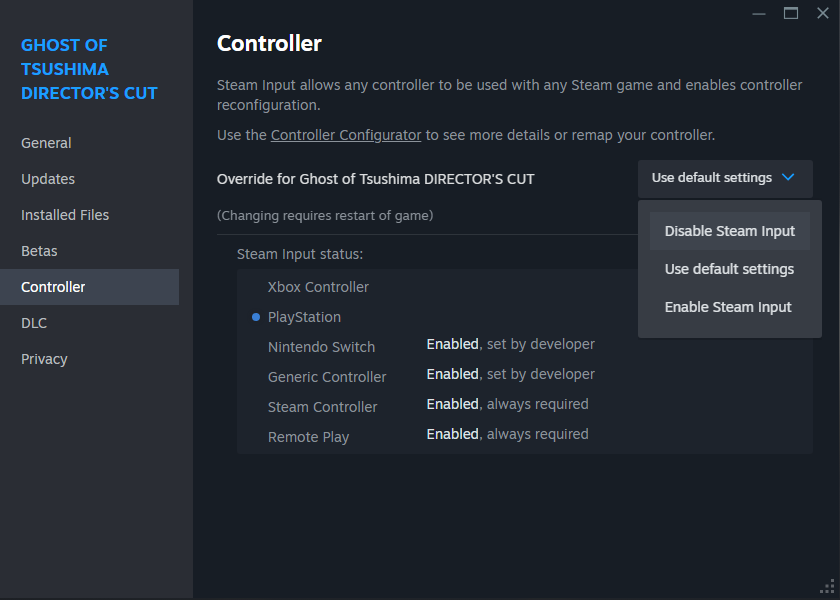The height and width of the screenshot is (600, 840).
Task: Open Installed Files section
Action: [x=65, y=215]
